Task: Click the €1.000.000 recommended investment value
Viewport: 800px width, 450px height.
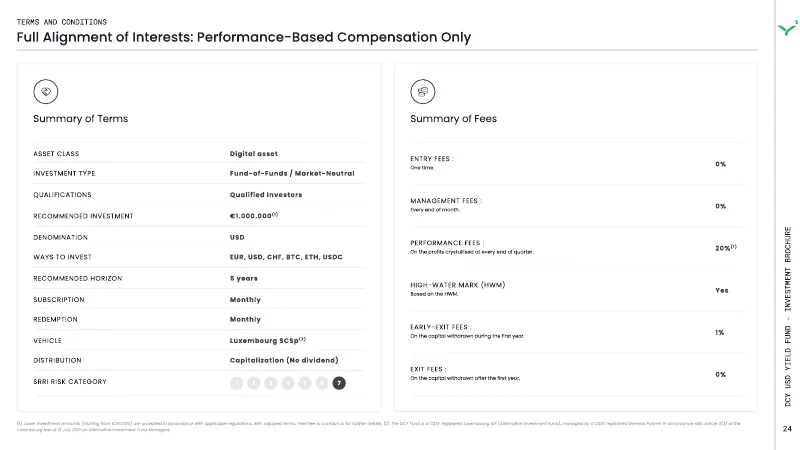Action: (254, 216)
